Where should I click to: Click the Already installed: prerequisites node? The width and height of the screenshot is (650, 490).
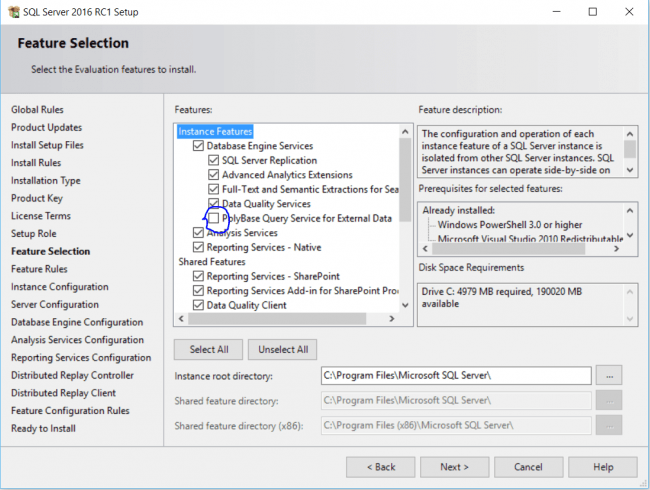458,210
